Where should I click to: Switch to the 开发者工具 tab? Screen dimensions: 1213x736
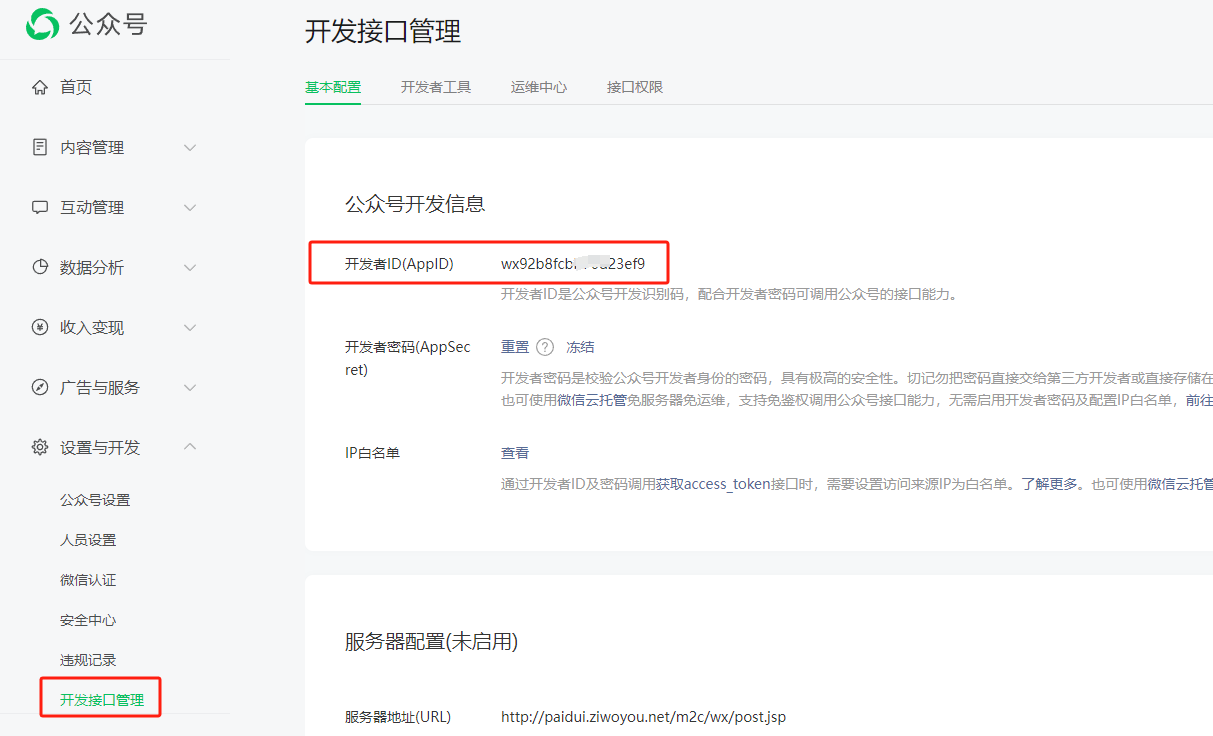click(436, 87)
